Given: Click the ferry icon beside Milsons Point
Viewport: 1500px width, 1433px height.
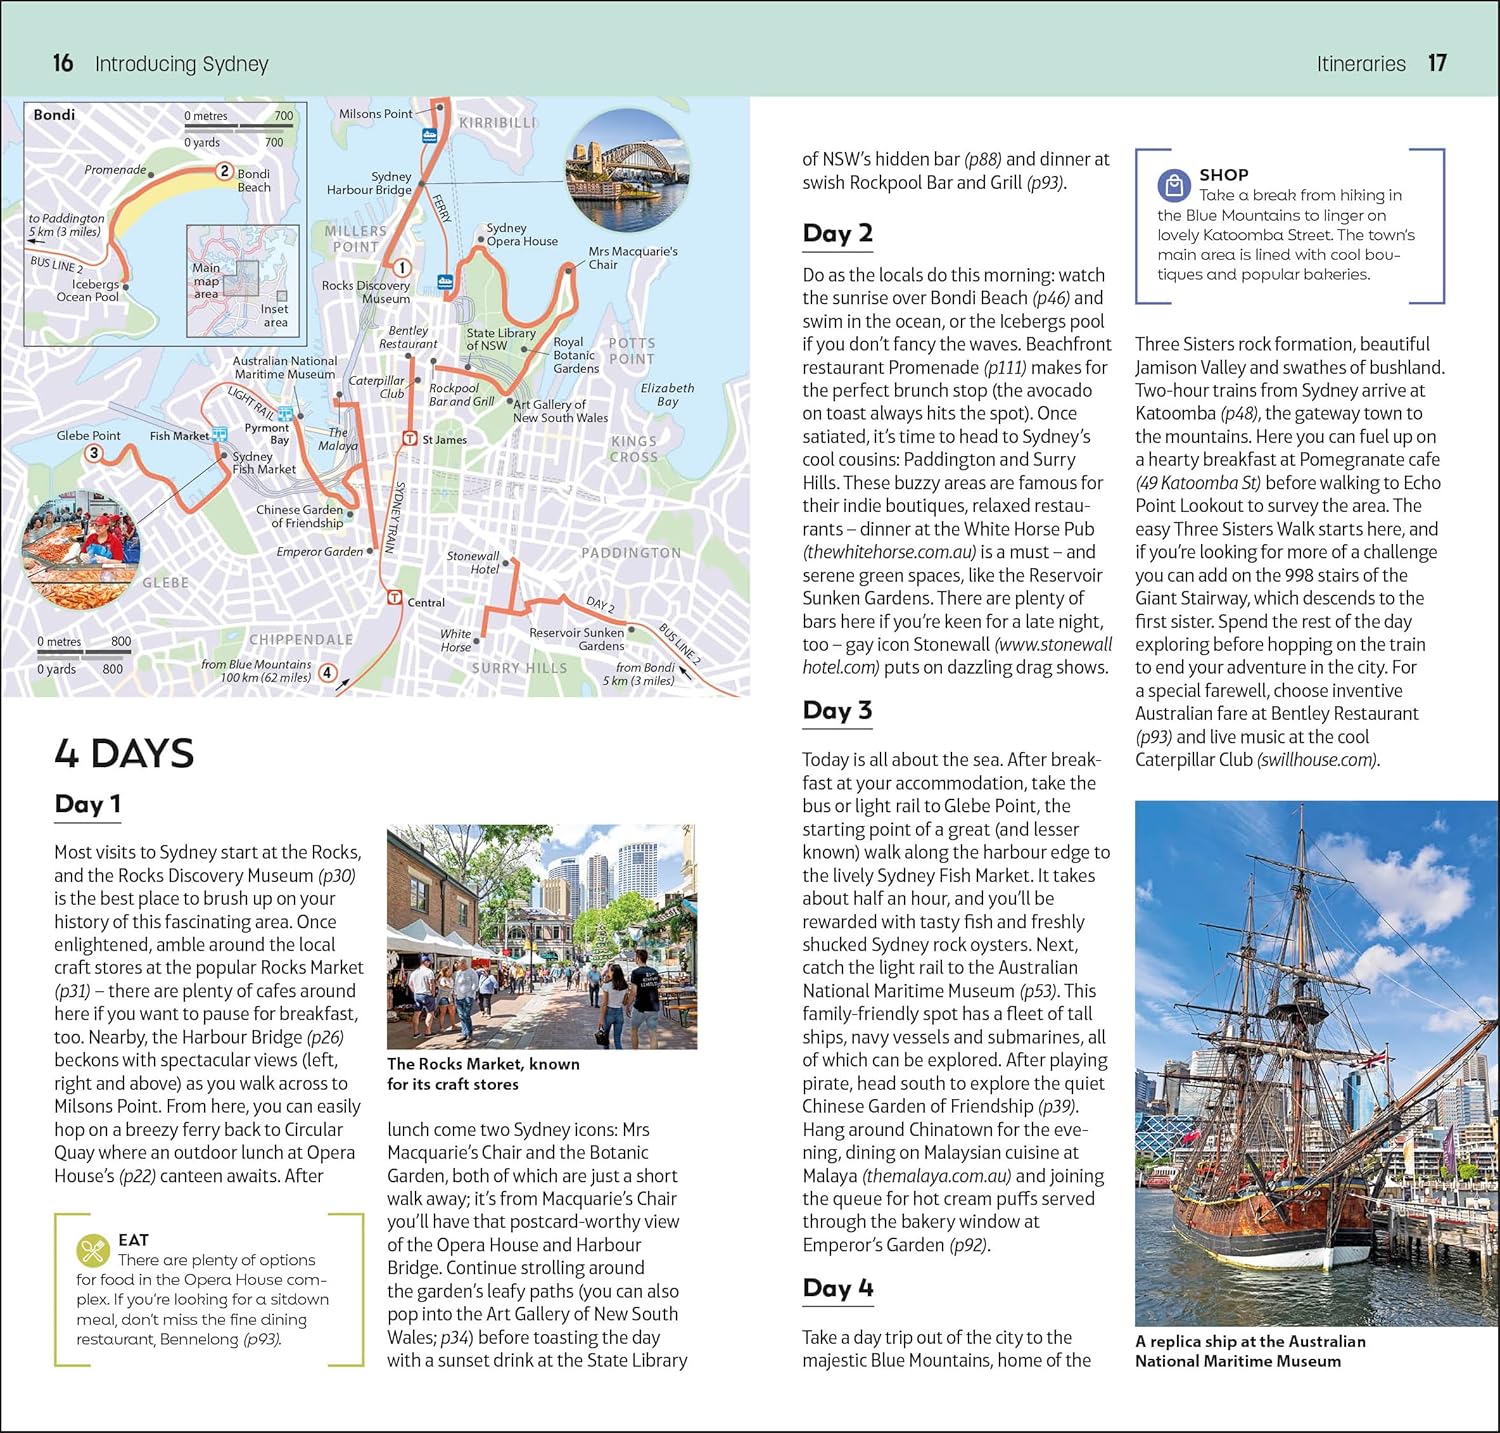Looking at the screenshot, I should (429, 136).
